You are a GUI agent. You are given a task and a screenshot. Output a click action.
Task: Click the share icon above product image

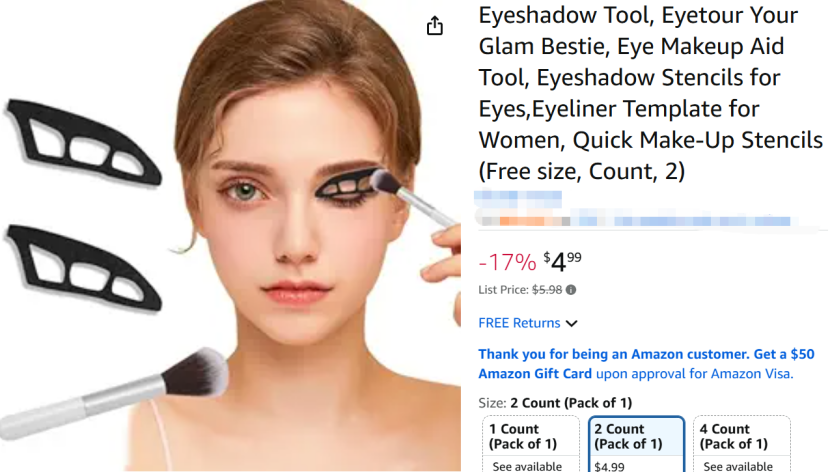pos(435,25)
